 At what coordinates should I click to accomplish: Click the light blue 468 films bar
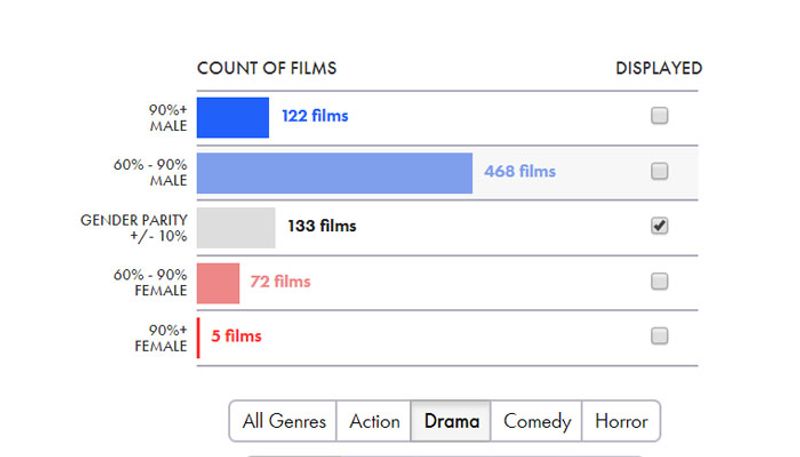point(334,173)
